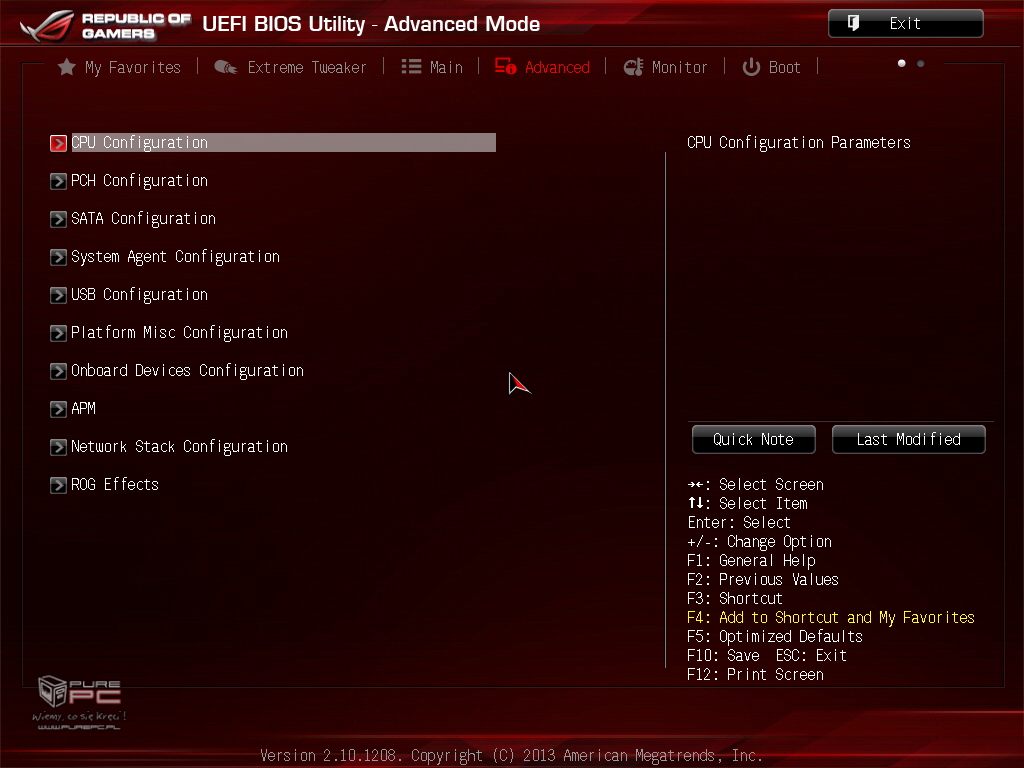Click the Main tab list icon

[411, 67]
